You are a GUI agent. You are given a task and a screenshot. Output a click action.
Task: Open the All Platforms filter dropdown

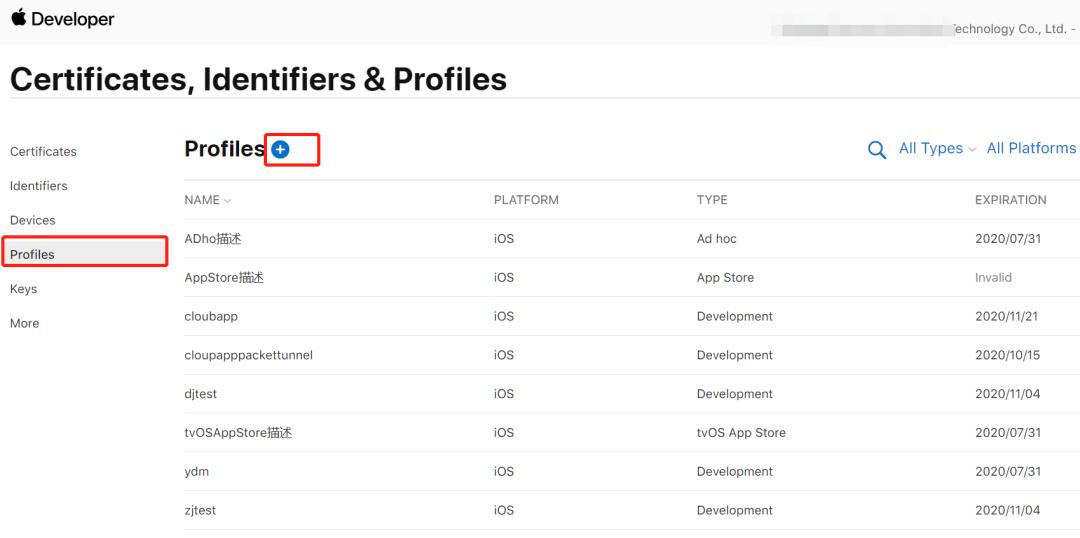(x=1031, y=148)
